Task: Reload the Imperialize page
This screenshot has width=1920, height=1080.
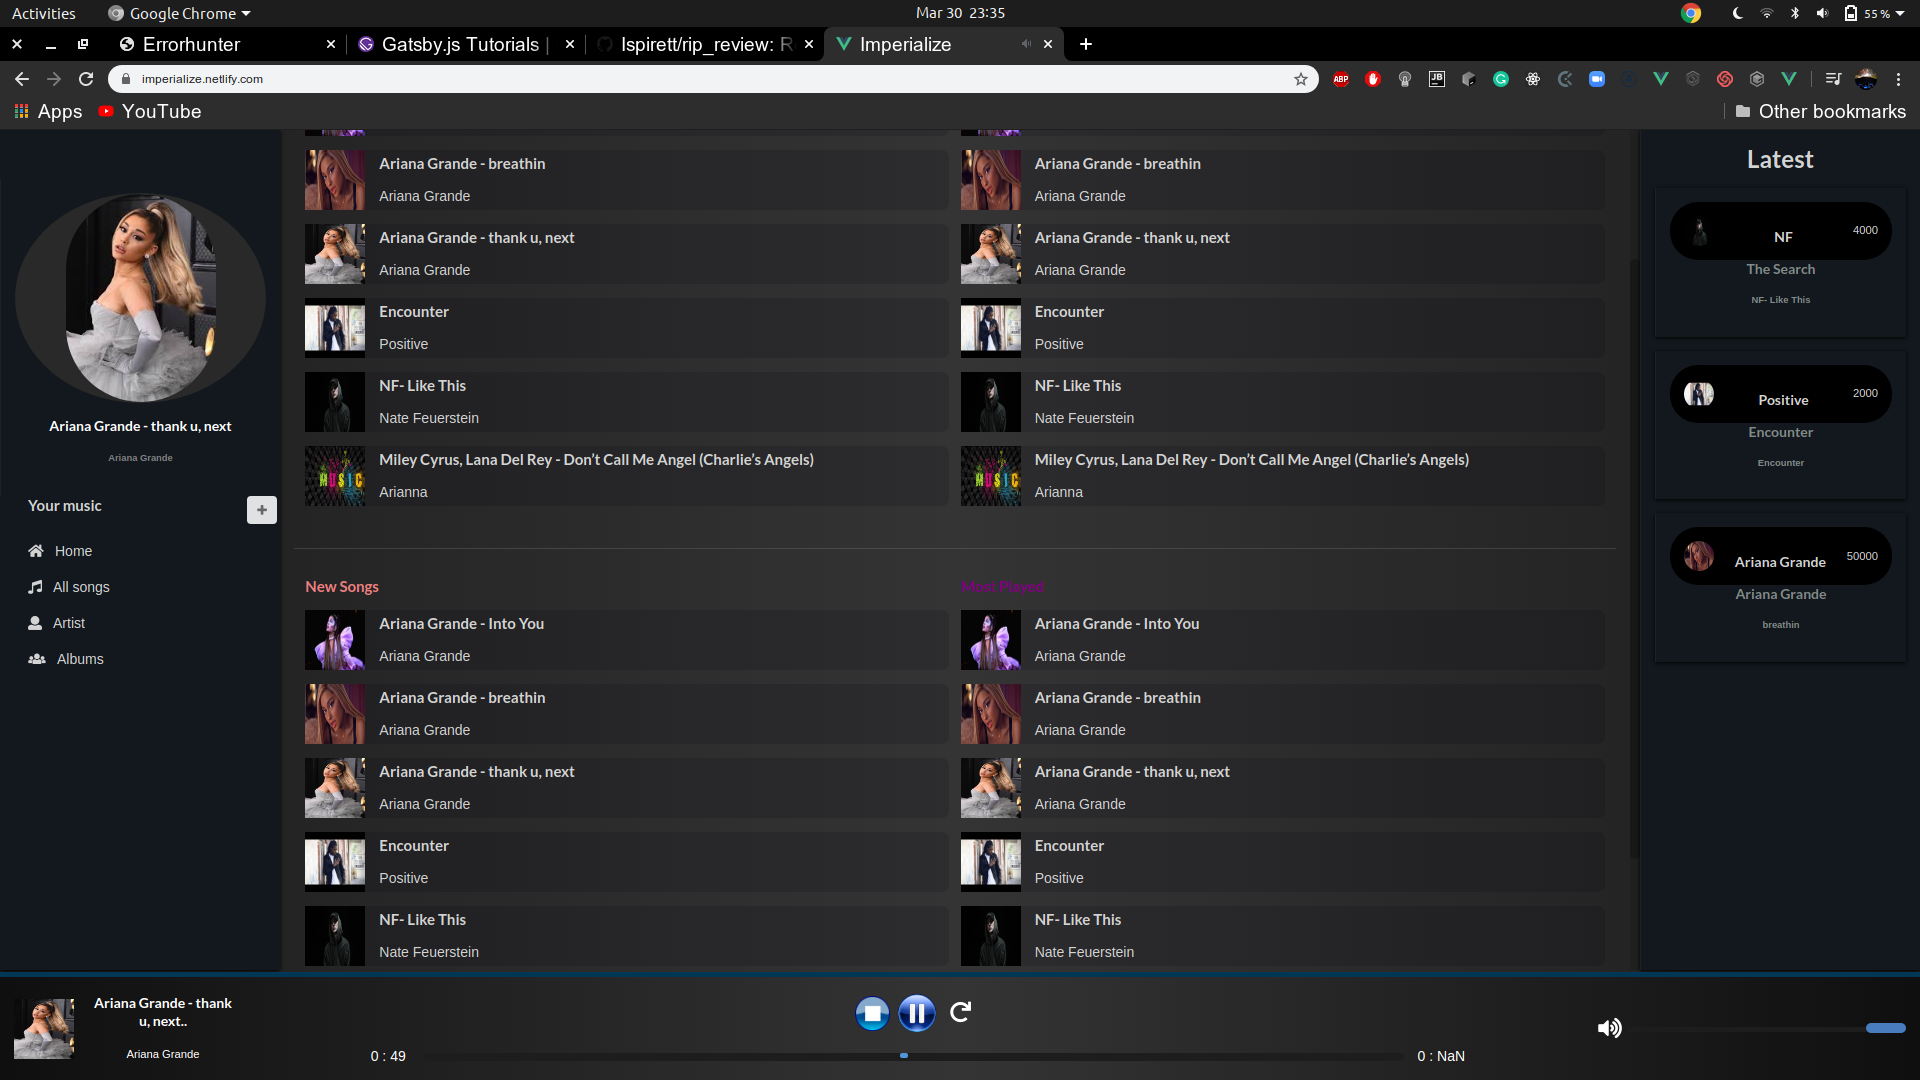Action: coord(86,79)
